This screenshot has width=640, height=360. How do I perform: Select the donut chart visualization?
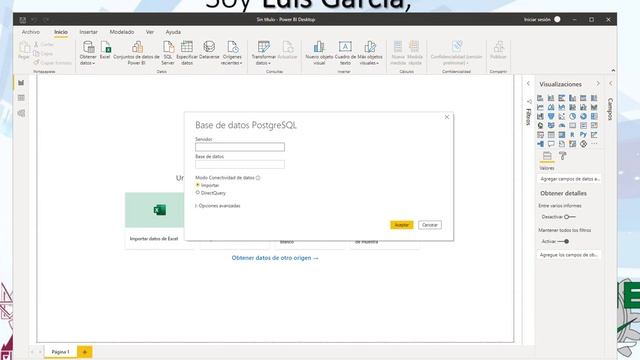click(x=583, y=116)
